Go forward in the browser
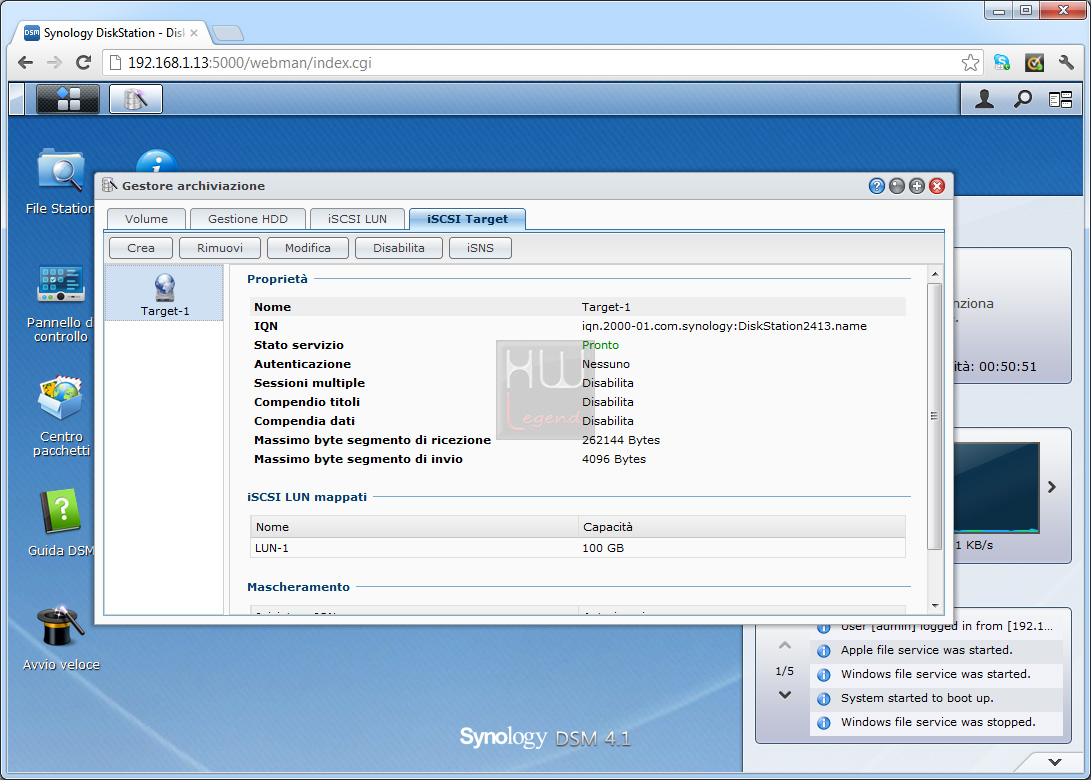 point(54,63)
